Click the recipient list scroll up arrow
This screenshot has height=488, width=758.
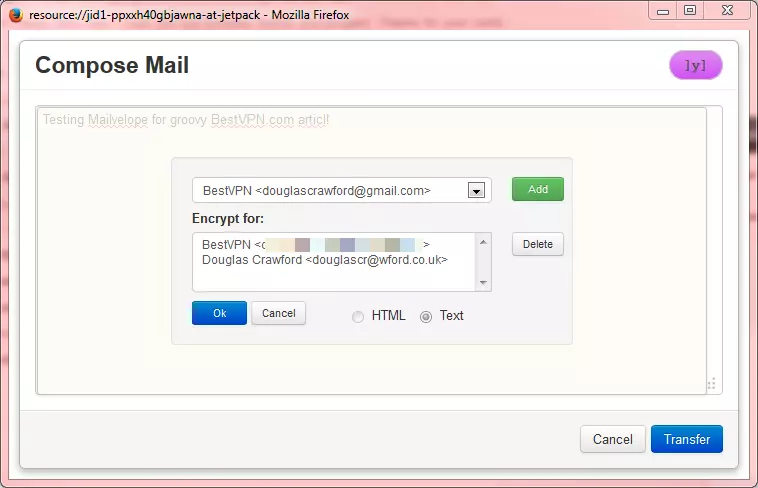click(483, 242)
